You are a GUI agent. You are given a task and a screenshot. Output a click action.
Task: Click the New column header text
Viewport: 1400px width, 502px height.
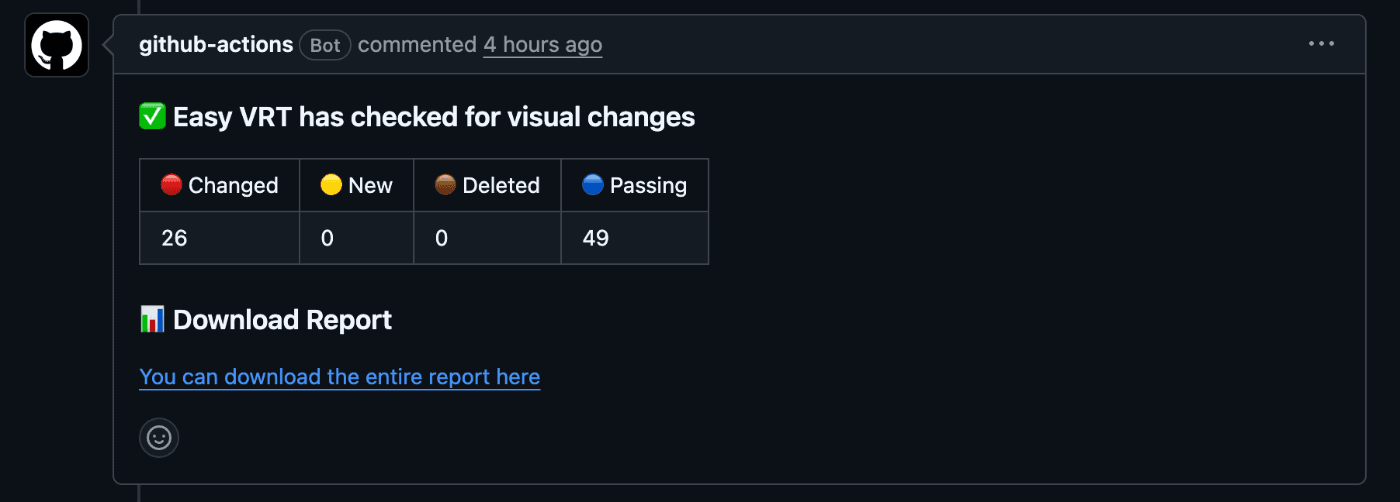tap(370, 185)
